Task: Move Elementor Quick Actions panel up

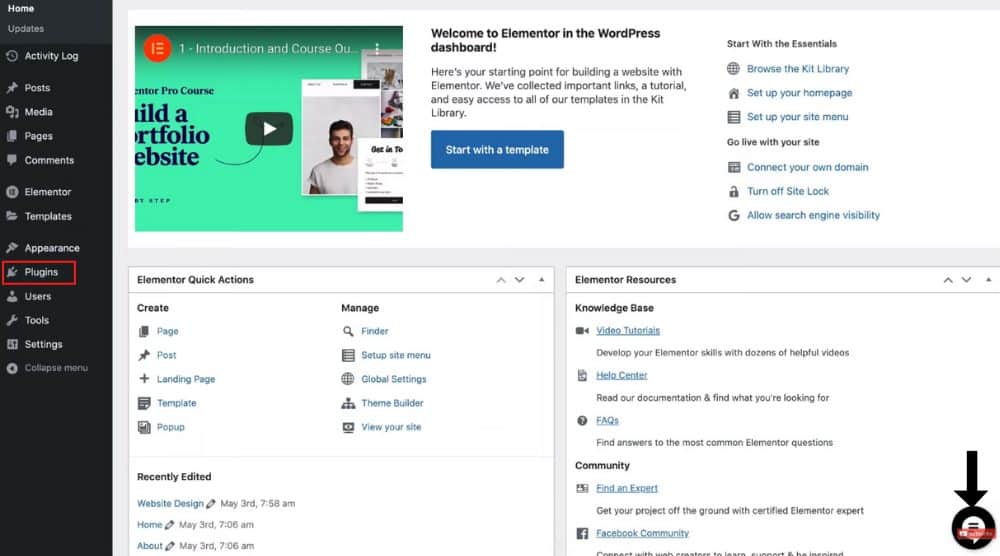Action: coord(501,280)
